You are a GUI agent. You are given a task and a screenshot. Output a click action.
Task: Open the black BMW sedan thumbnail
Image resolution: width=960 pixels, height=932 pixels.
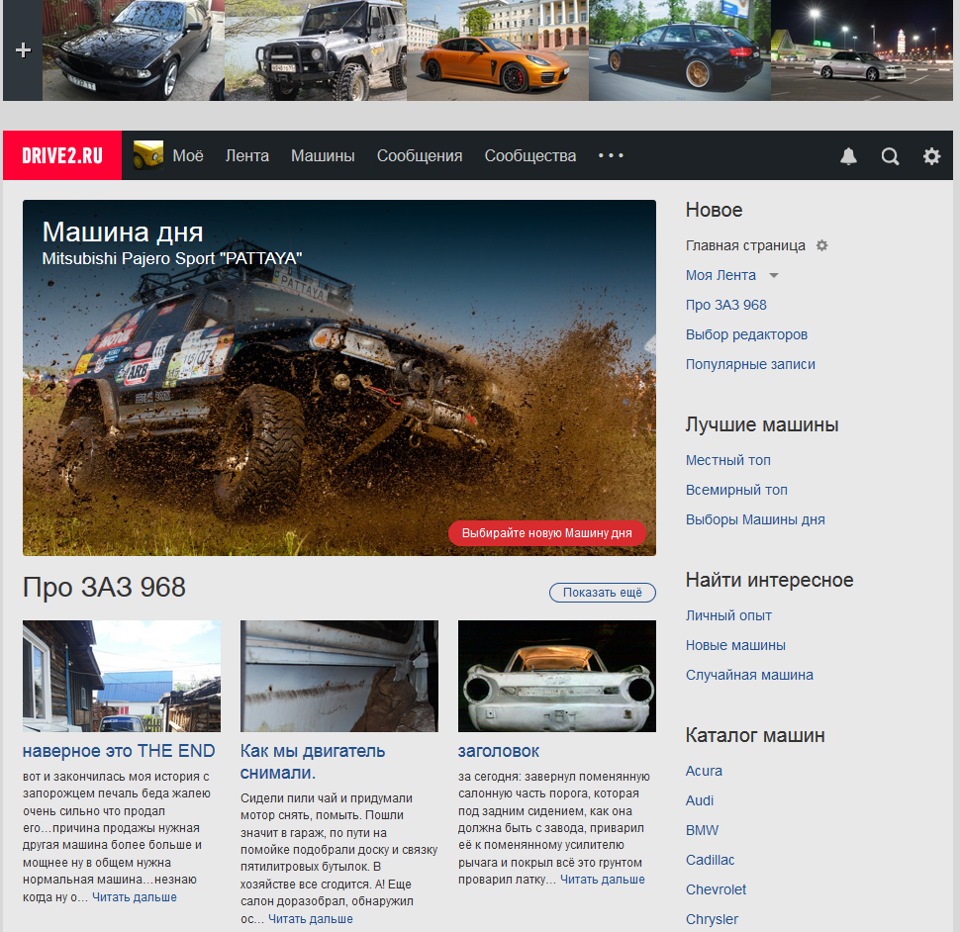133,50
